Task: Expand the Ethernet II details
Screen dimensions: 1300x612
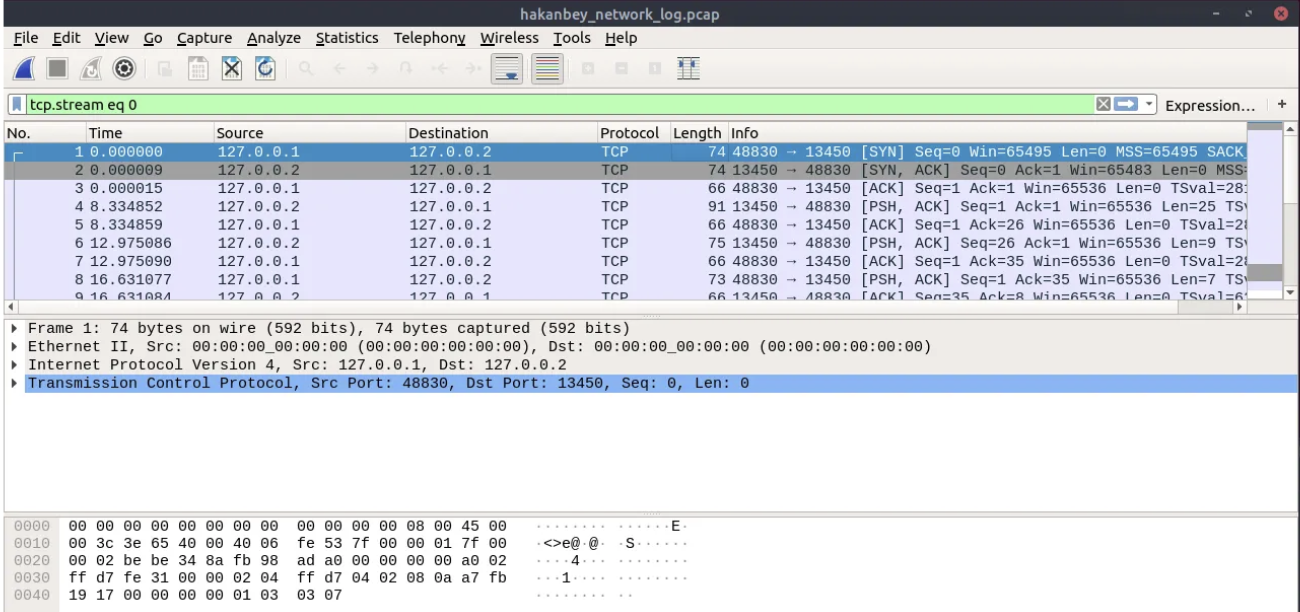Action: click(13, 347)
